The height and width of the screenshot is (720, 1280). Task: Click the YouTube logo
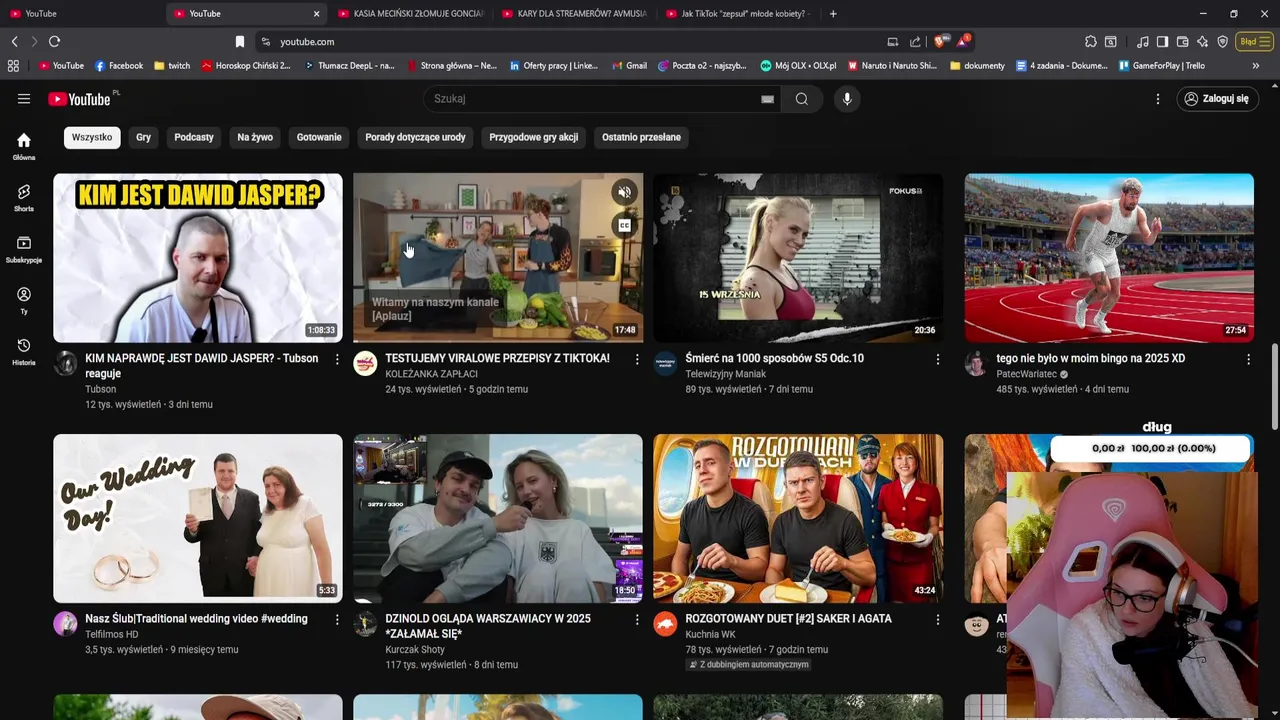coord(80,99)
